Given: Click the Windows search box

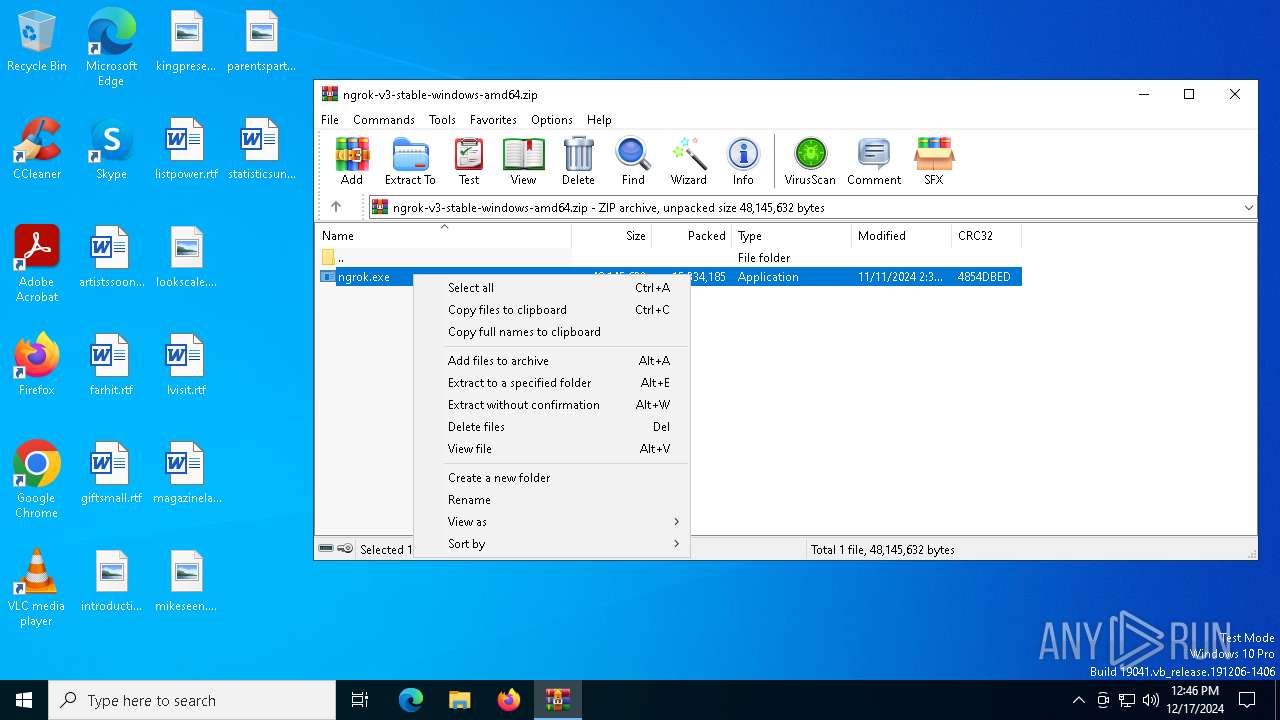Looking at the screenshot, I should [192, 700].
